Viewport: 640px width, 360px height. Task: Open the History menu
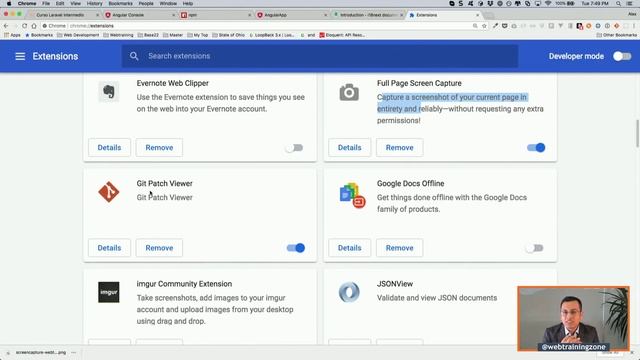[x=94, y=3]
